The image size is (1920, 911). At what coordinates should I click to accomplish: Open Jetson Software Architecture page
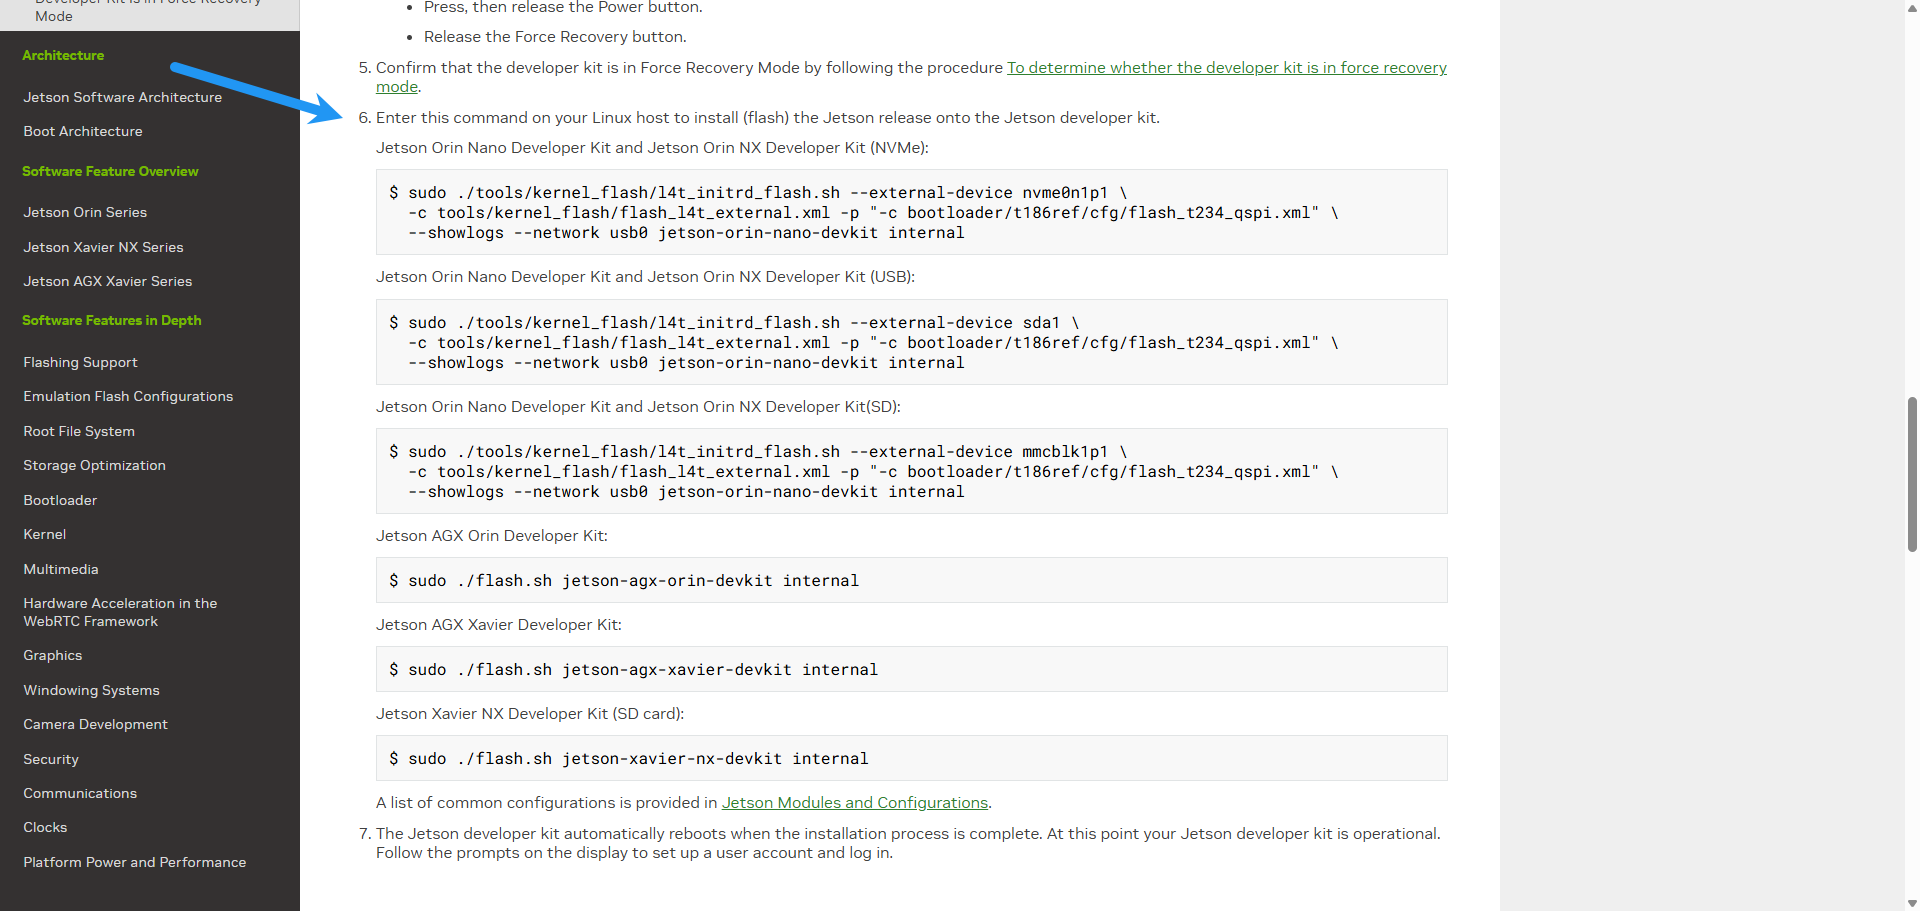123,97
